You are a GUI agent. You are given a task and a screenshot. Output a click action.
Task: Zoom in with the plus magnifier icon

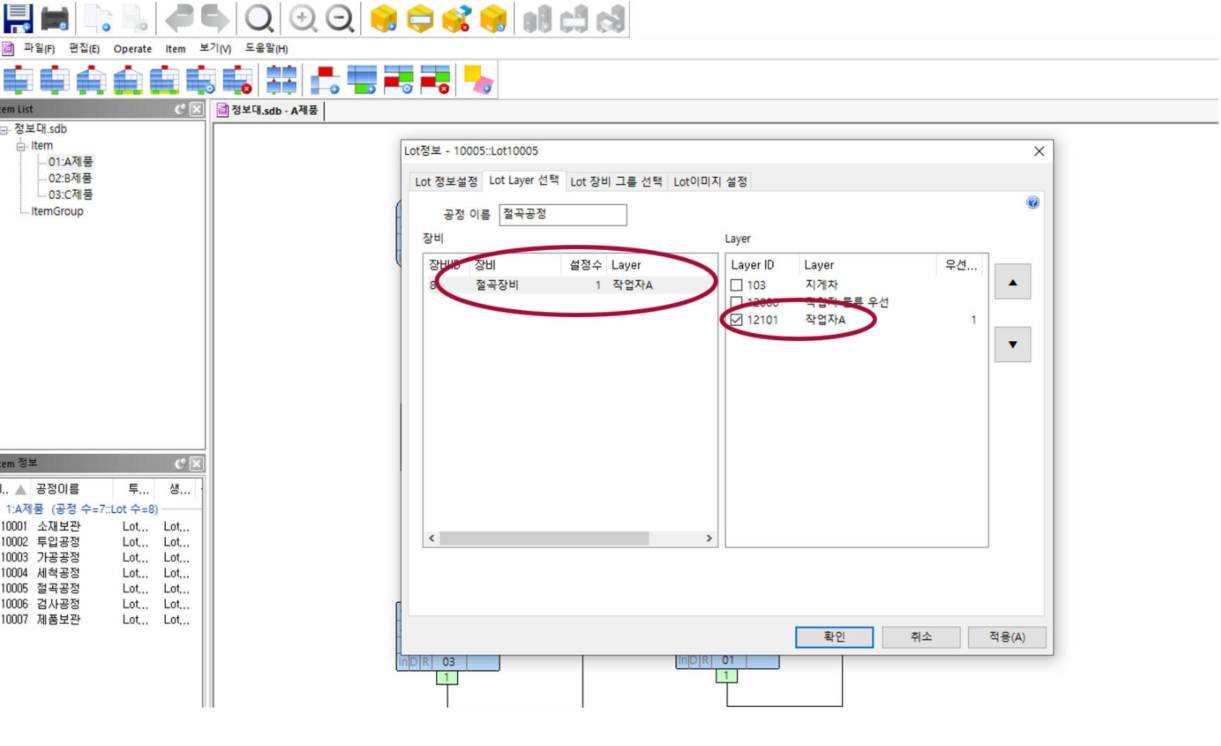pyautogui.click(x=303, y=18)
